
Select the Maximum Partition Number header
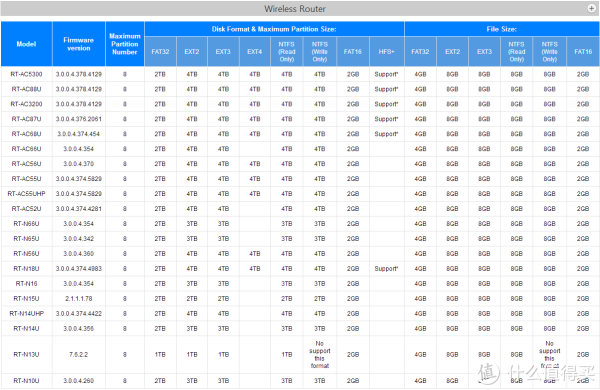point(125,44)
